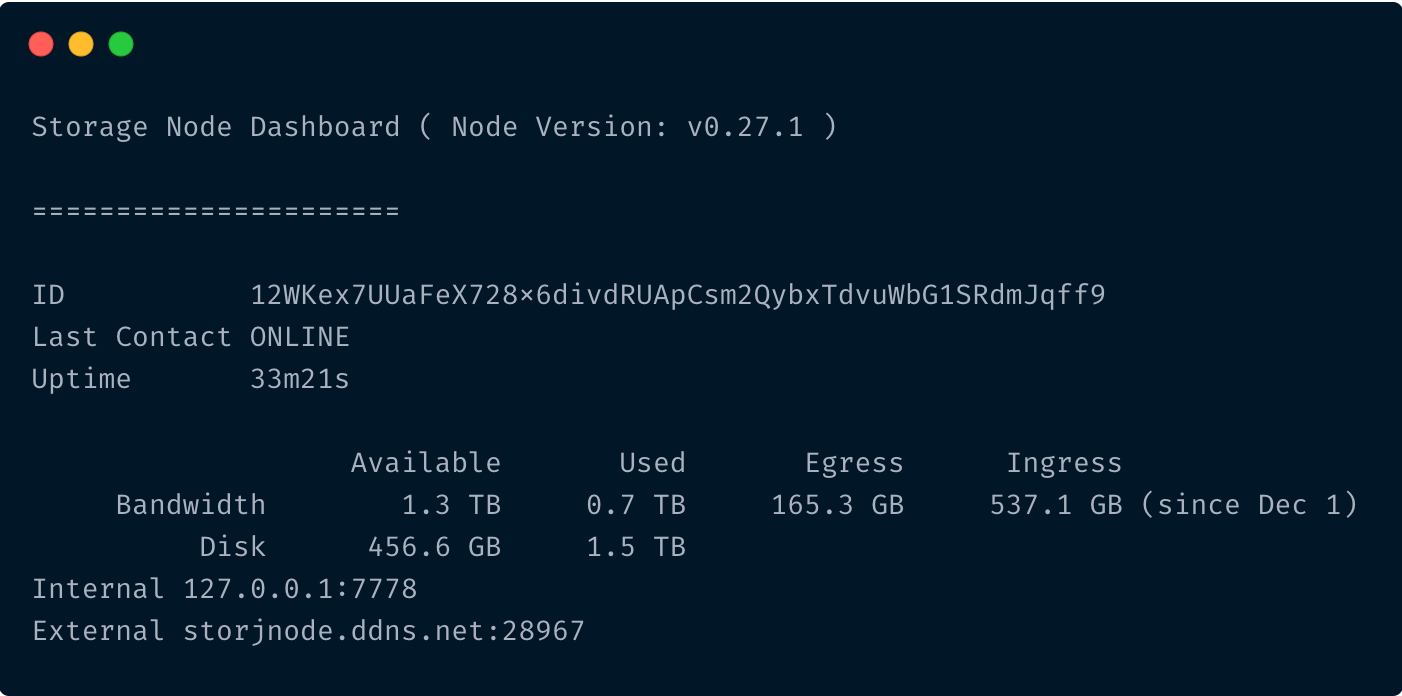Click the green maximize window button

(x=121, y=44)
